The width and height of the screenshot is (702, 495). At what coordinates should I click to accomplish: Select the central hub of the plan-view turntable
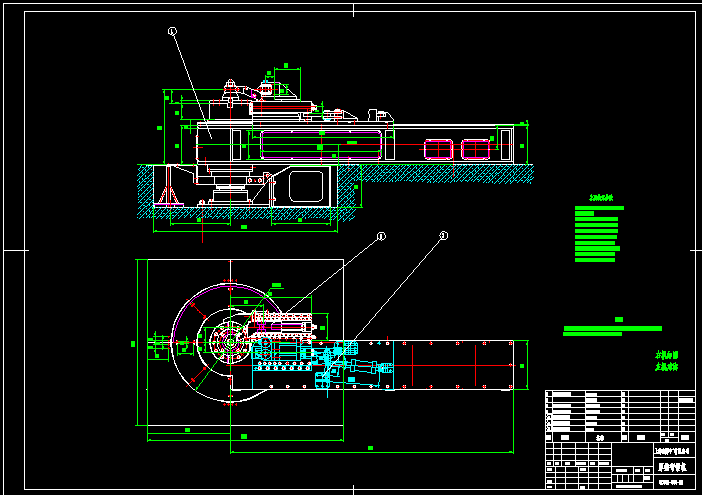230,342
